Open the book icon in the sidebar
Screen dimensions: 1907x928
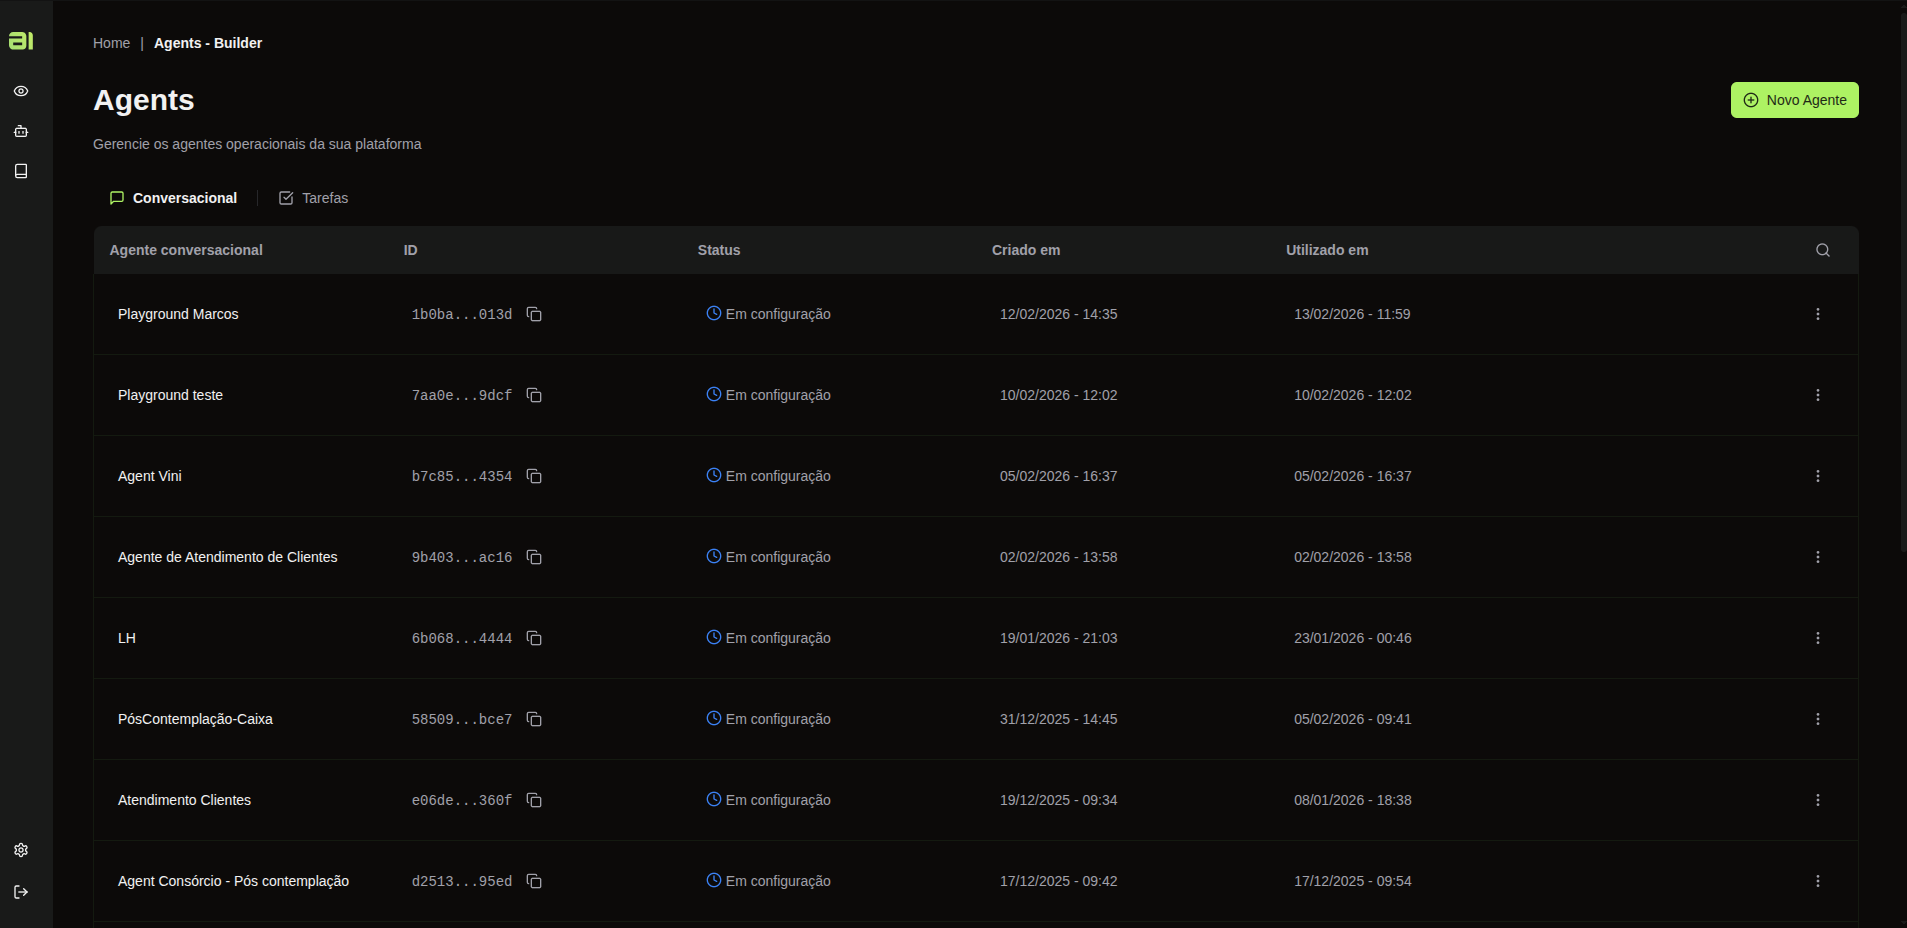(21, 171)
